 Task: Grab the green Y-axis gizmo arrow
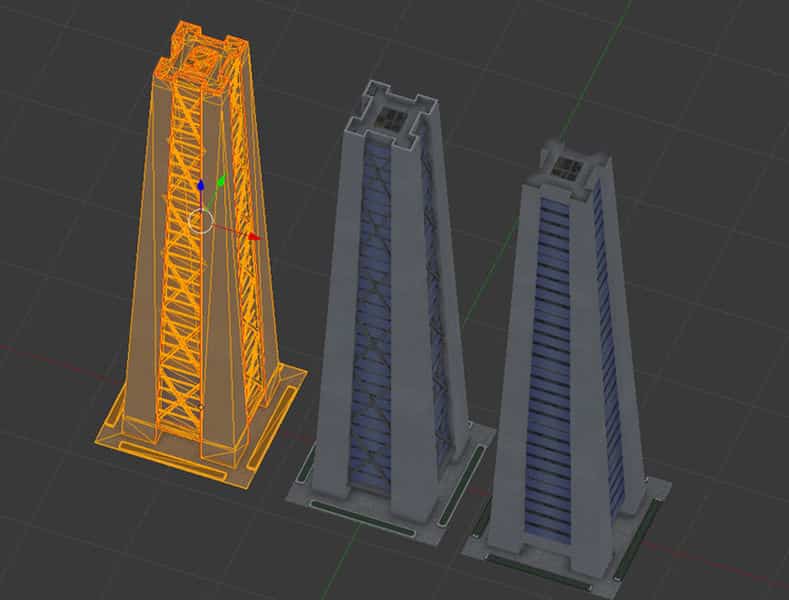(221, 181)
